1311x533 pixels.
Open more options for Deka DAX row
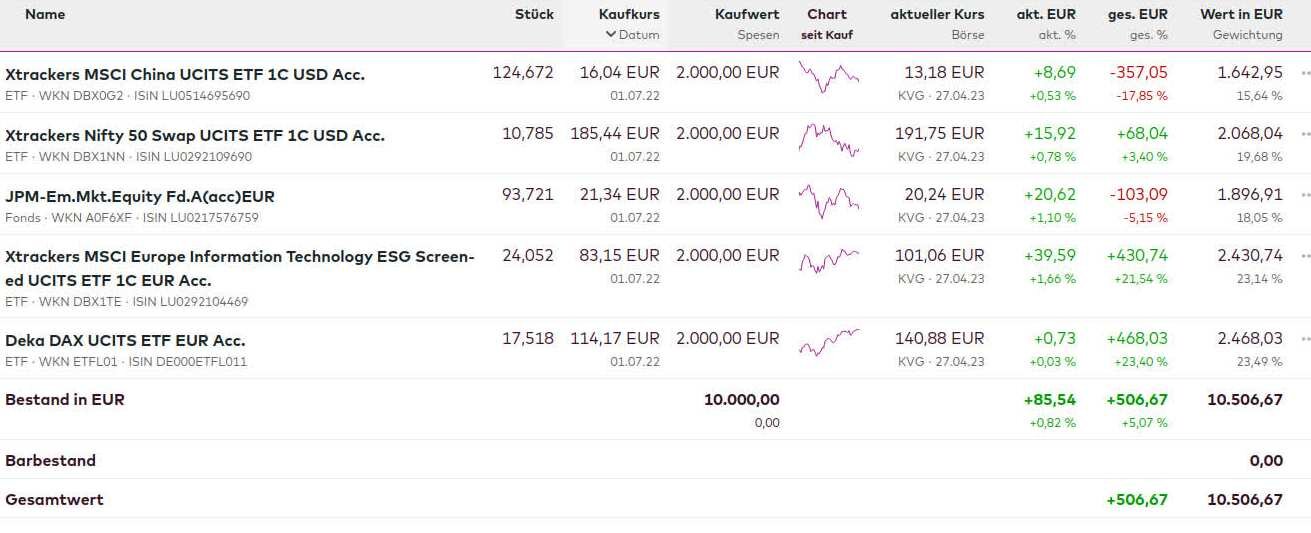[1305, 339]
